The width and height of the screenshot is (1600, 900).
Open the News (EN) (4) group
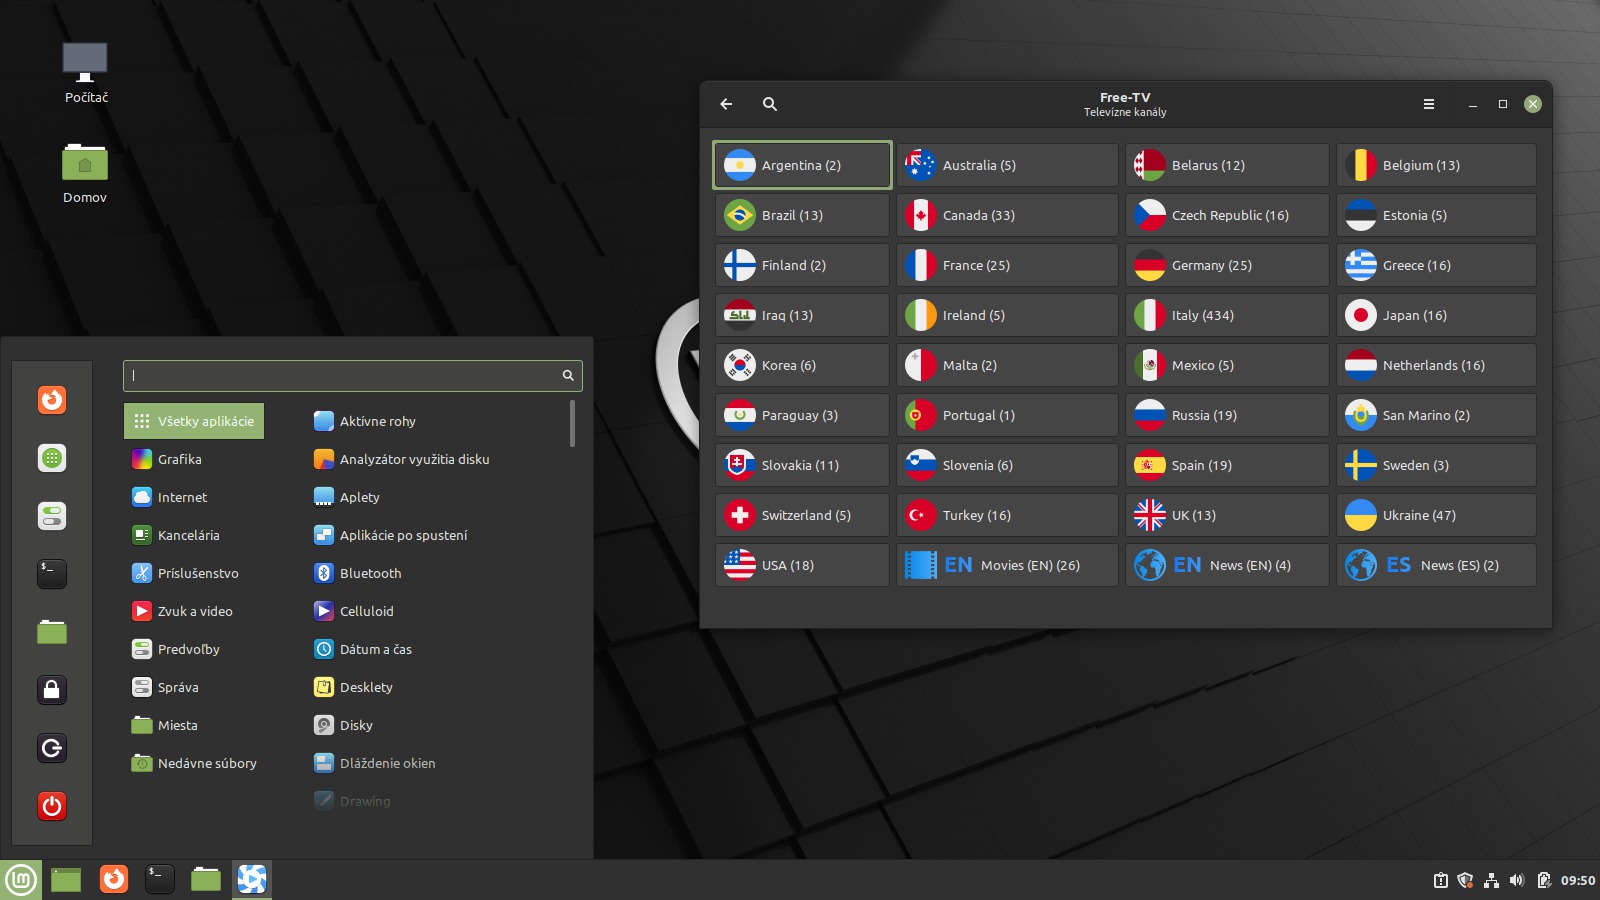tap(1227, 565)
